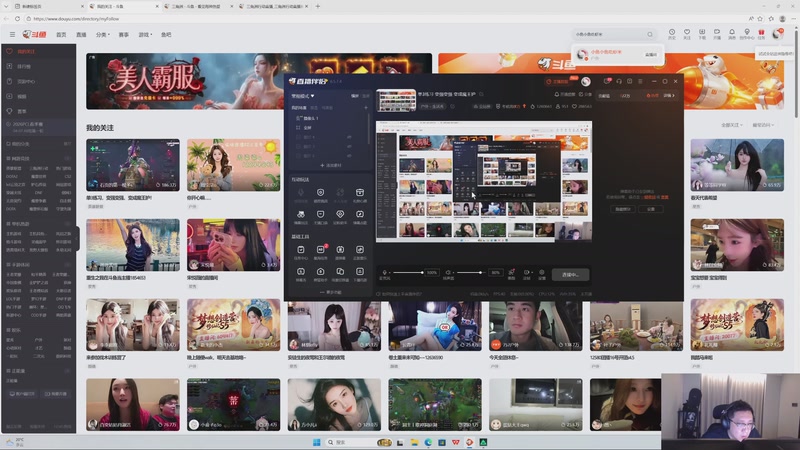Image resolution: width=800 pixels, height=450 pixels.
Task: Open the 关注 heart icon in header
Action: [687, 34]
